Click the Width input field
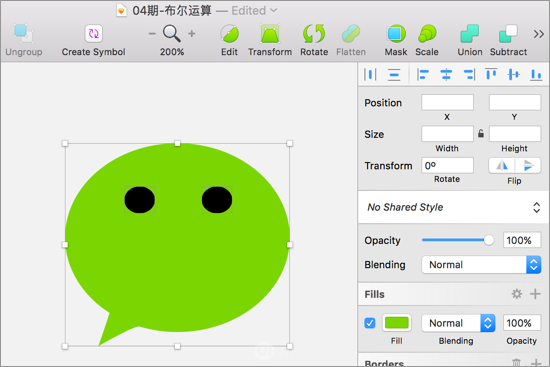550x367 pixels. pos(447,134)
